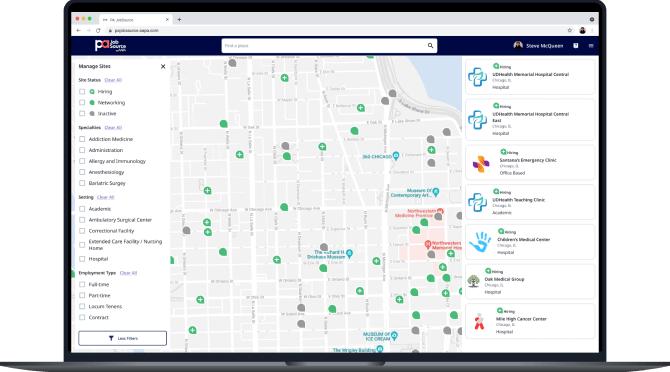Check the Addiction Medicine specialty
The width and height of the screenshot is (670, 372).
click(x=82, y=139)
